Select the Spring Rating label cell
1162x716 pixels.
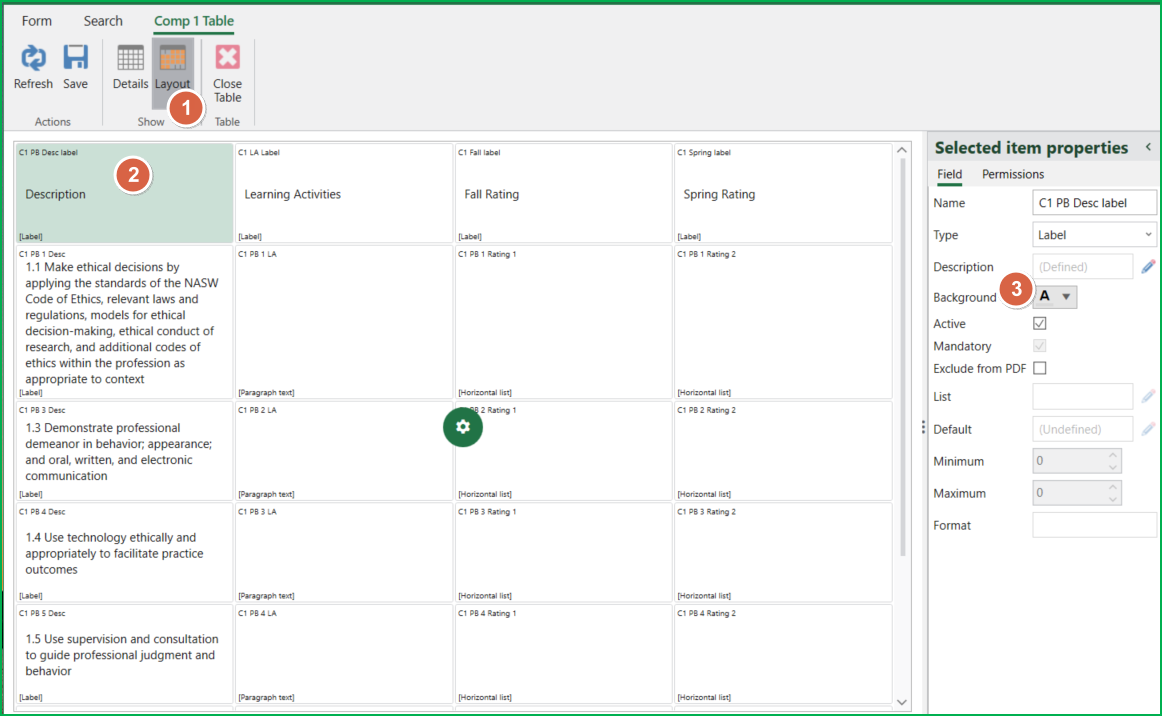[x=783, y=193]
